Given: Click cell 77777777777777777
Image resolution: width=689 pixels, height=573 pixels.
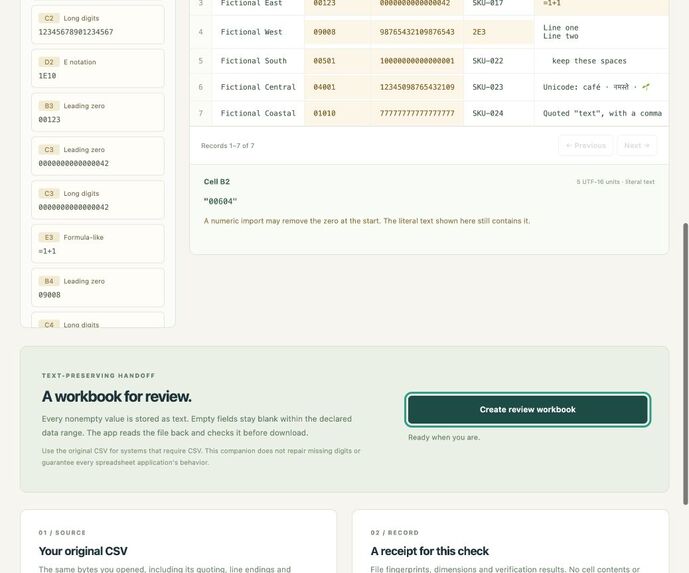Looking at the screenshot, I should click(x=417, y=113).
